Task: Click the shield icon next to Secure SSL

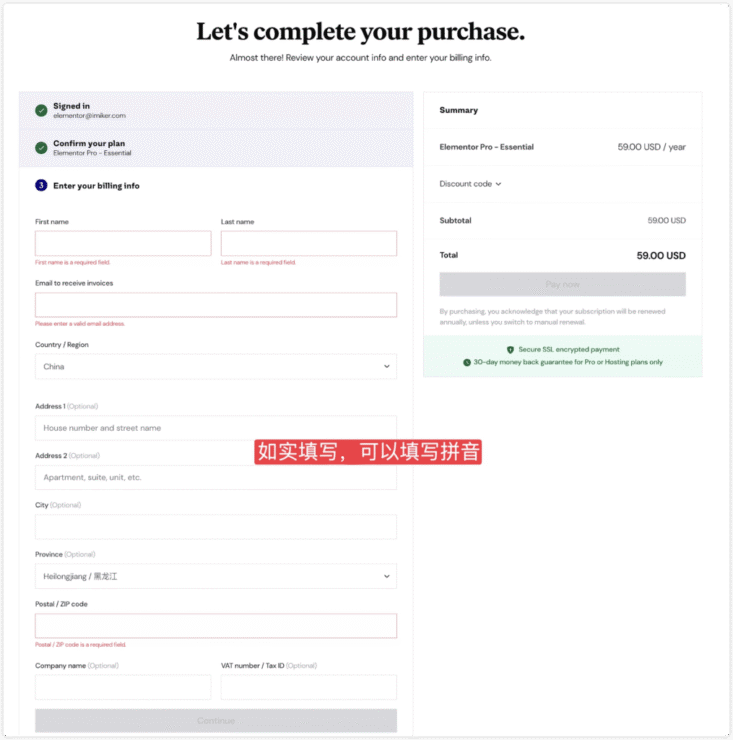Action: pos(510,350)
